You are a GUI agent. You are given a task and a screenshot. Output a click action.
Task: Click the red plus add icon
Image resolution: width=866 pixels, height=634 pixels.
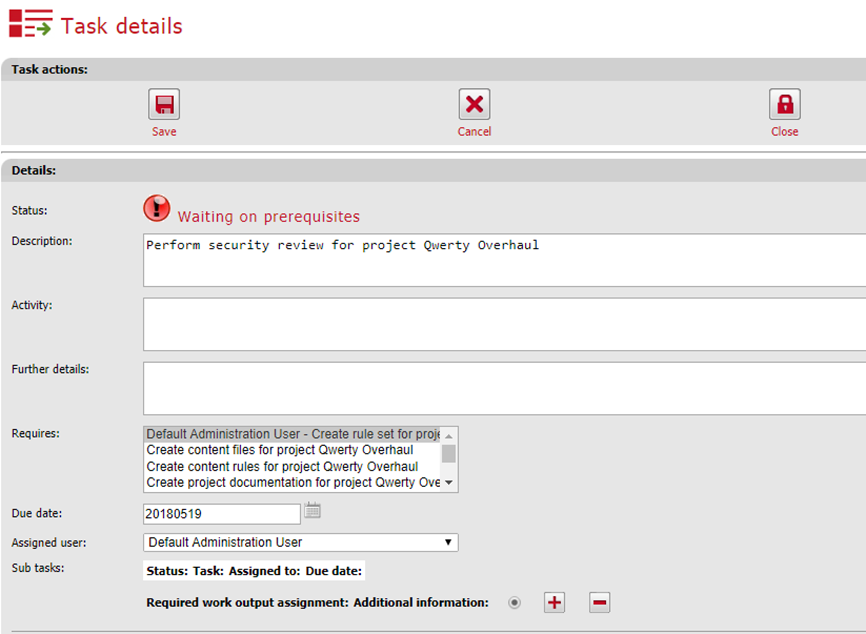point(554,602)
